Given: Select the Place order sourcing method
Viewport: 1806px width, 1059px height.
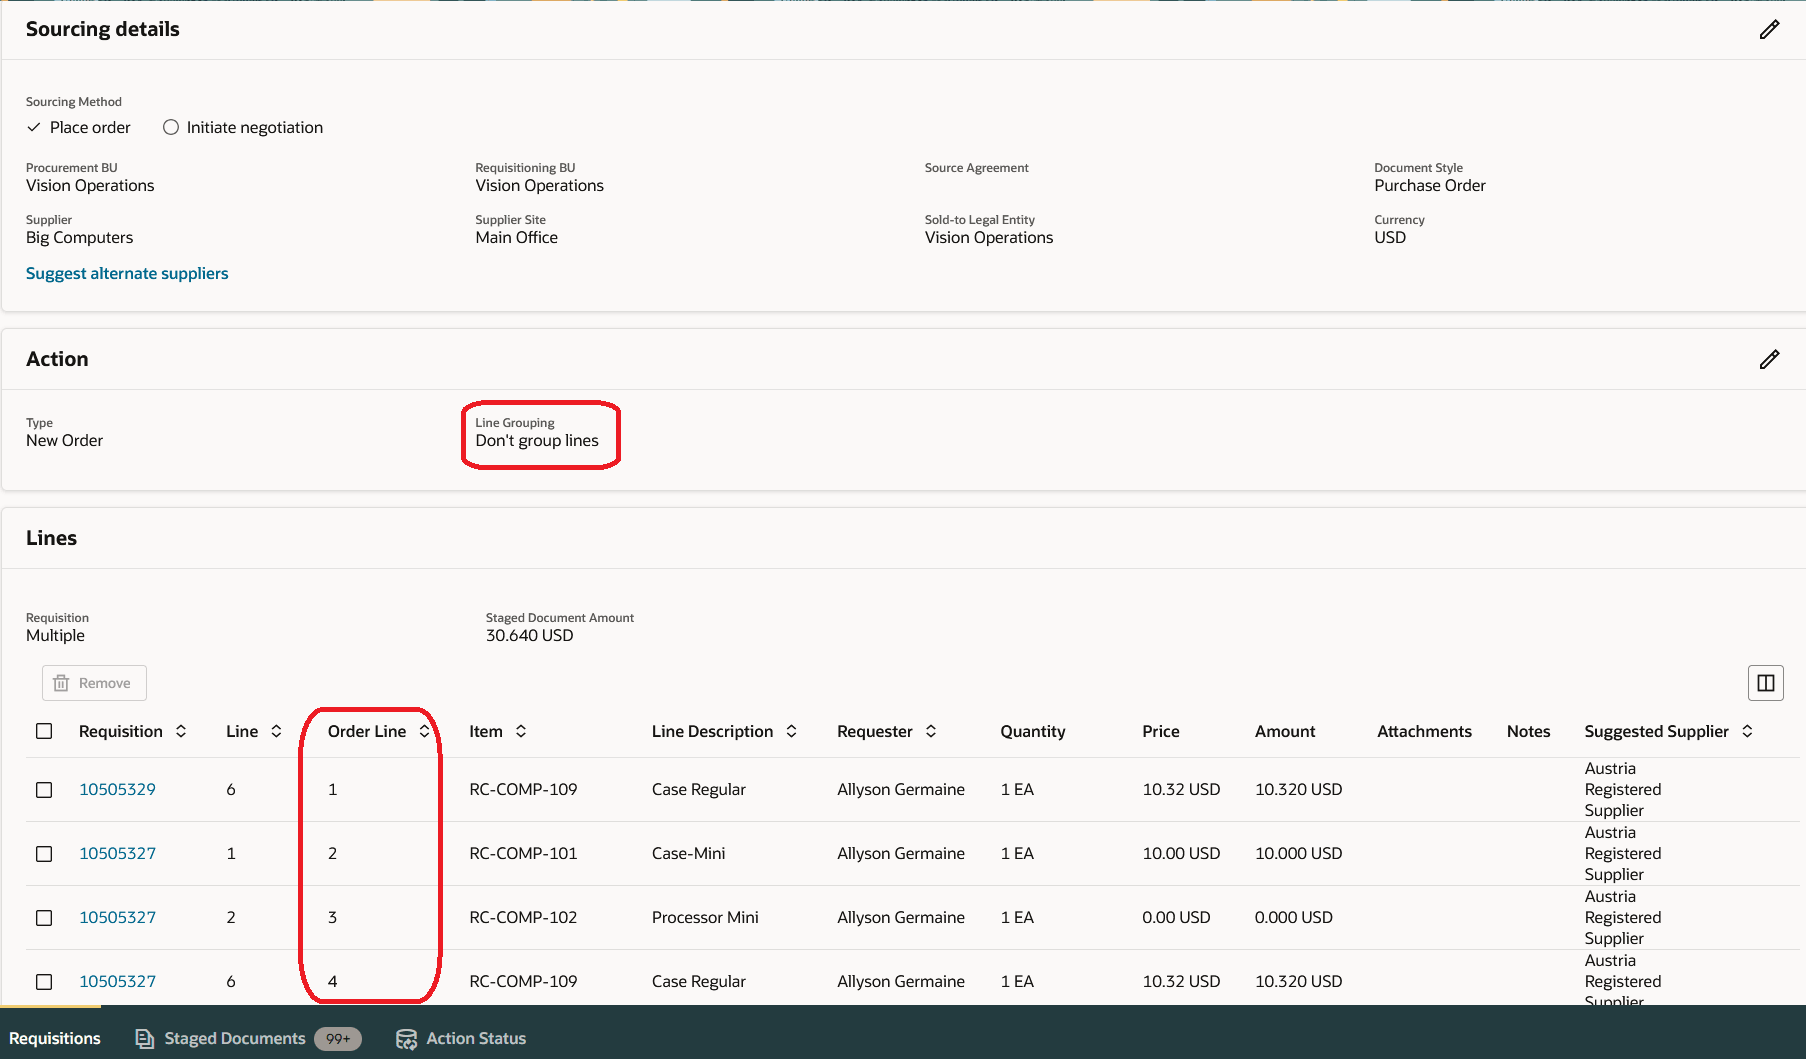Looking at the screenshot, I should point(79,127).
